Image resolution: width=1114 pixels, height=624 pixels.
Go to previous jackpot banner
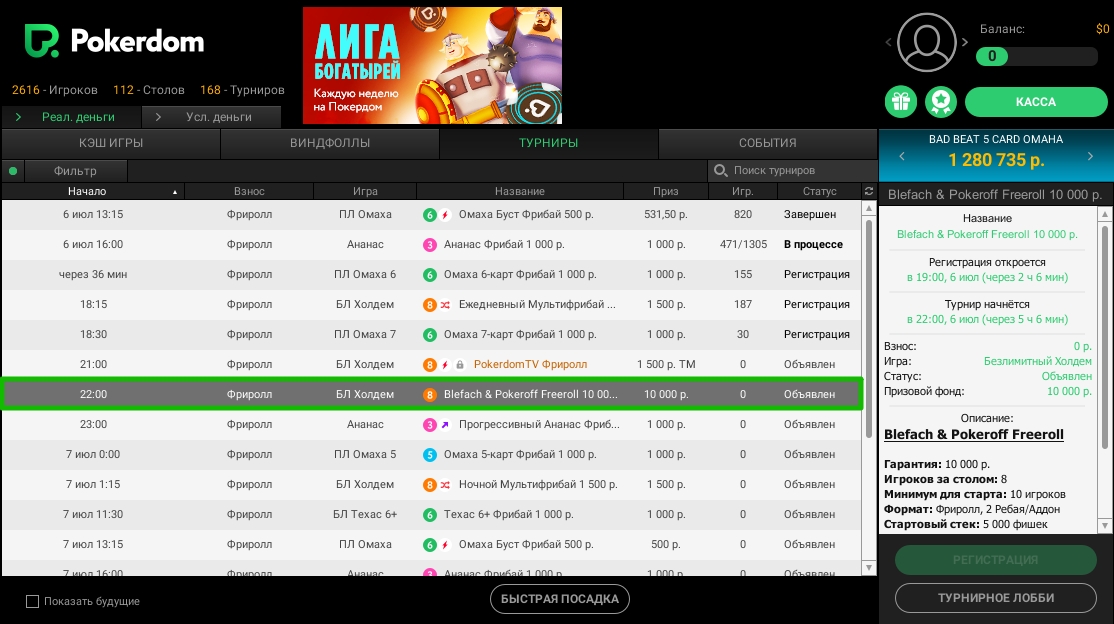pyautogui.click(x=902, y=156)
